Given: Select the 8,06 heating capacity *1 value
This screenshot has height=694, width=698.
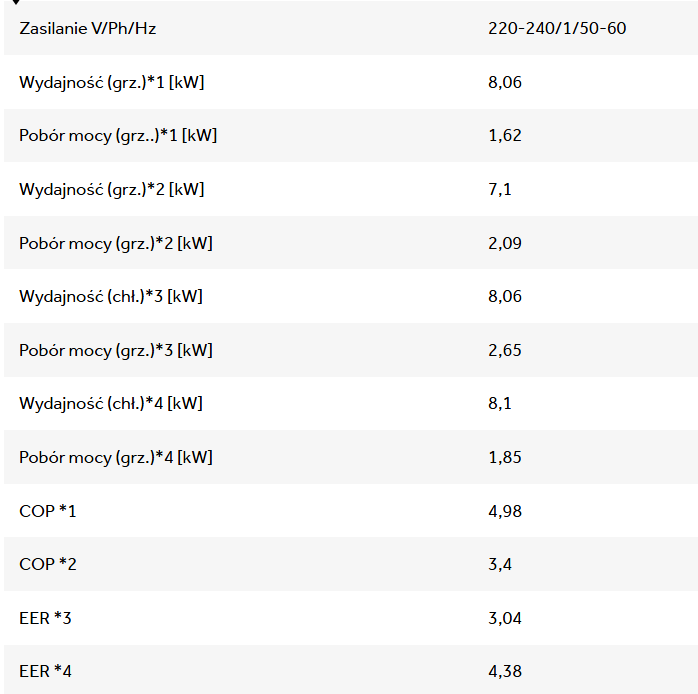Looking at the screenshot, I should pyautogui.click(x=505, y=82).
